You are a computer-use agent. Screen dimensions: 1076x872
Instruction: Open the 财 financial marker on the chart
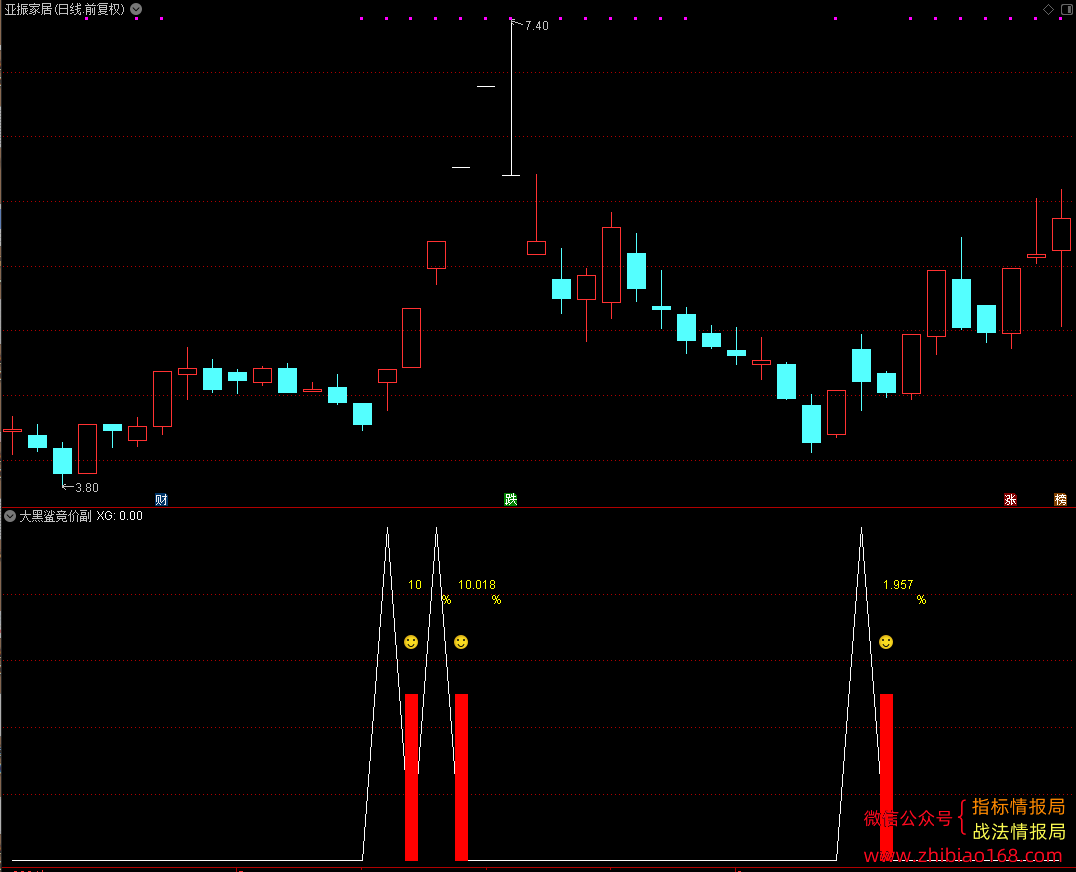coord(161,499)
